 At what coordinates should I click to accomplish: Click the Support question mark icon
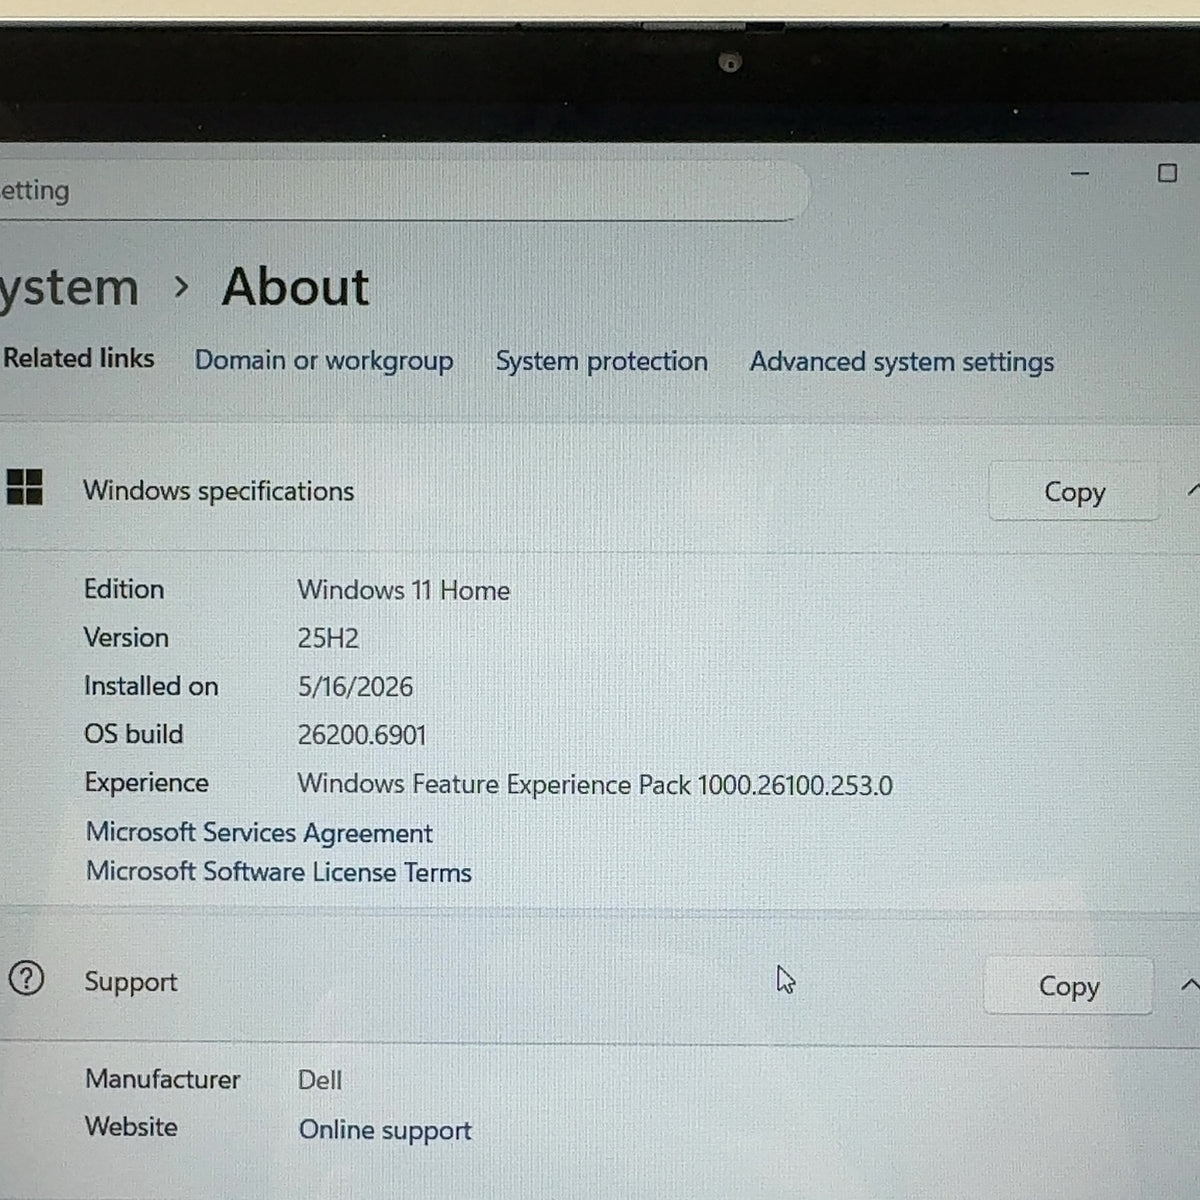(x=26, y=978)
